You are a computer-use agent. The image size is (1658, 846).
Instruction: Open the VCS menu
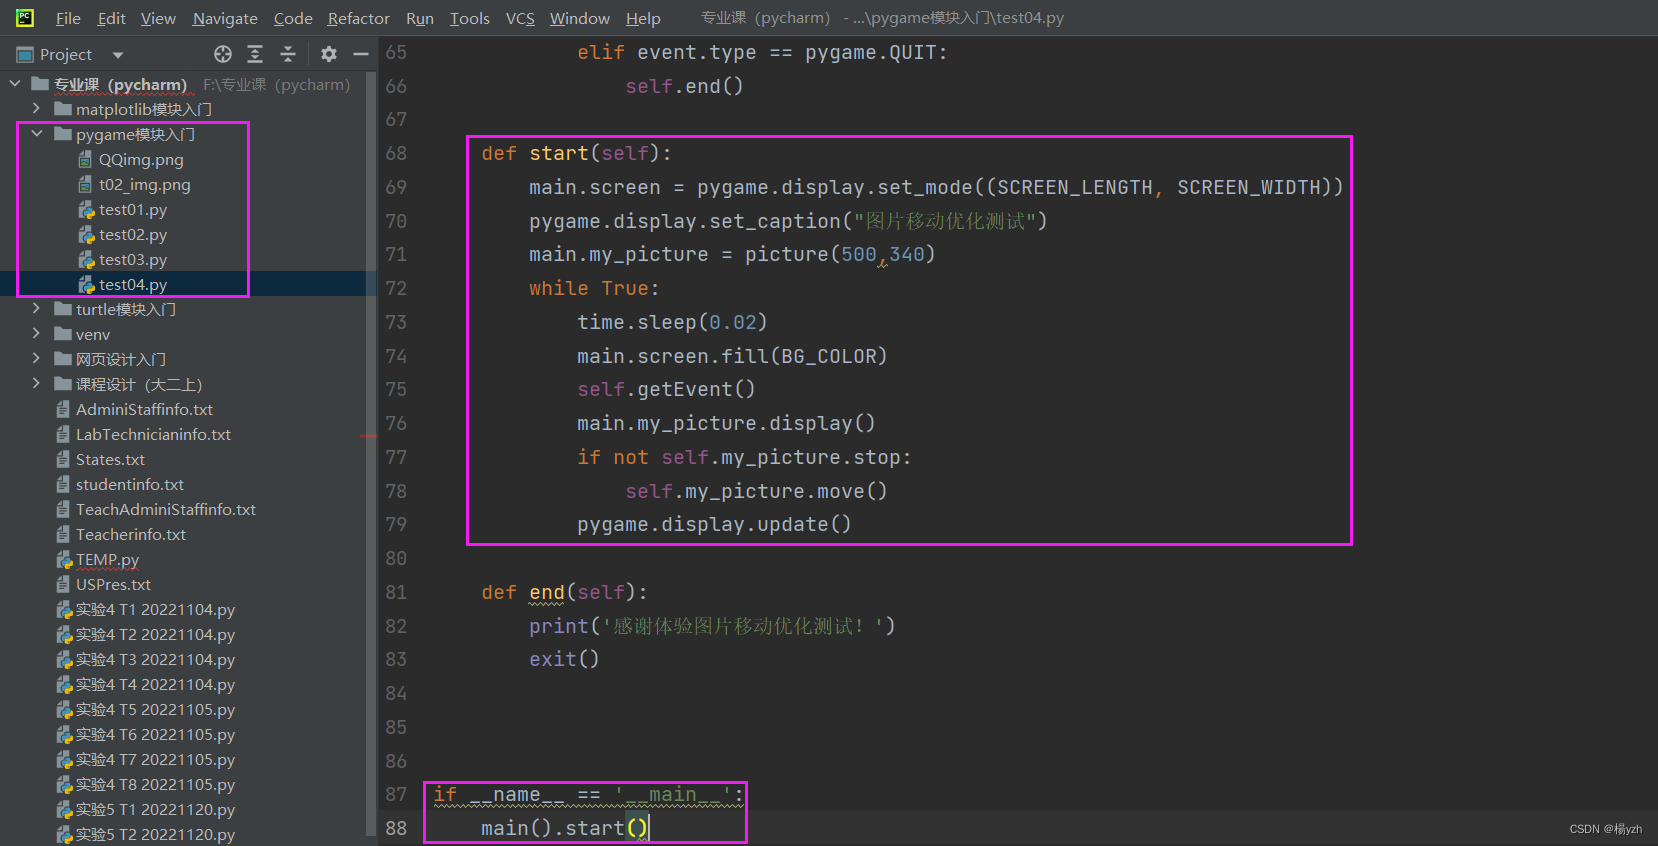click(x=520, y=18)
